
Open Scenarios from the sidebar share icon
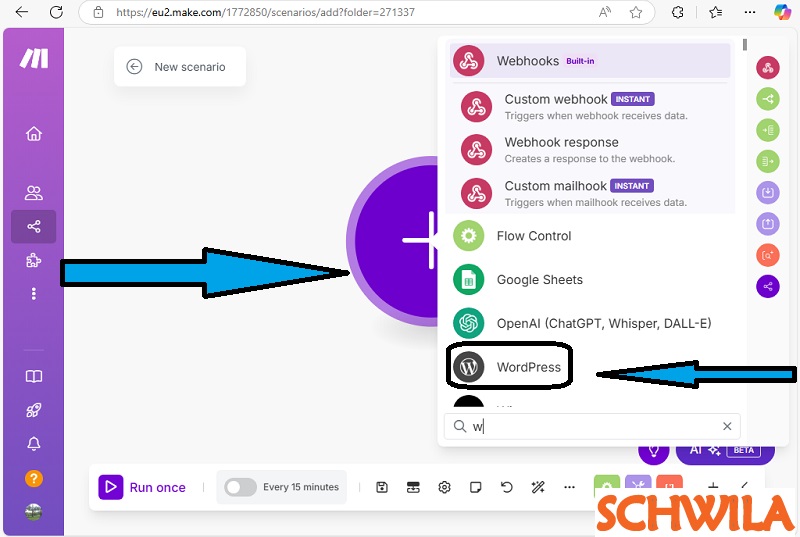34,226
